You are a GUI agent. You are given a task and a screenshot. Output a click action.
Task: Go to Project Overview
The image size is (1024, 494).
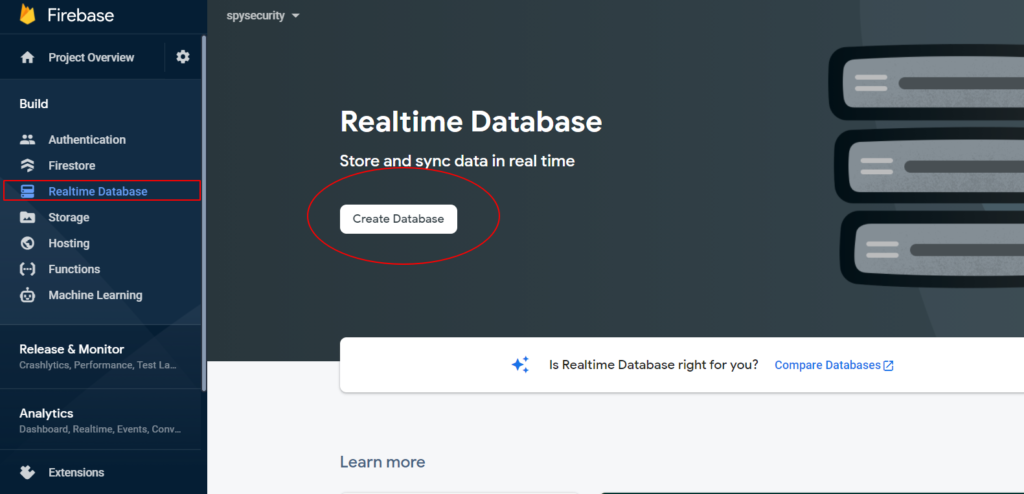tap(91, 58)
